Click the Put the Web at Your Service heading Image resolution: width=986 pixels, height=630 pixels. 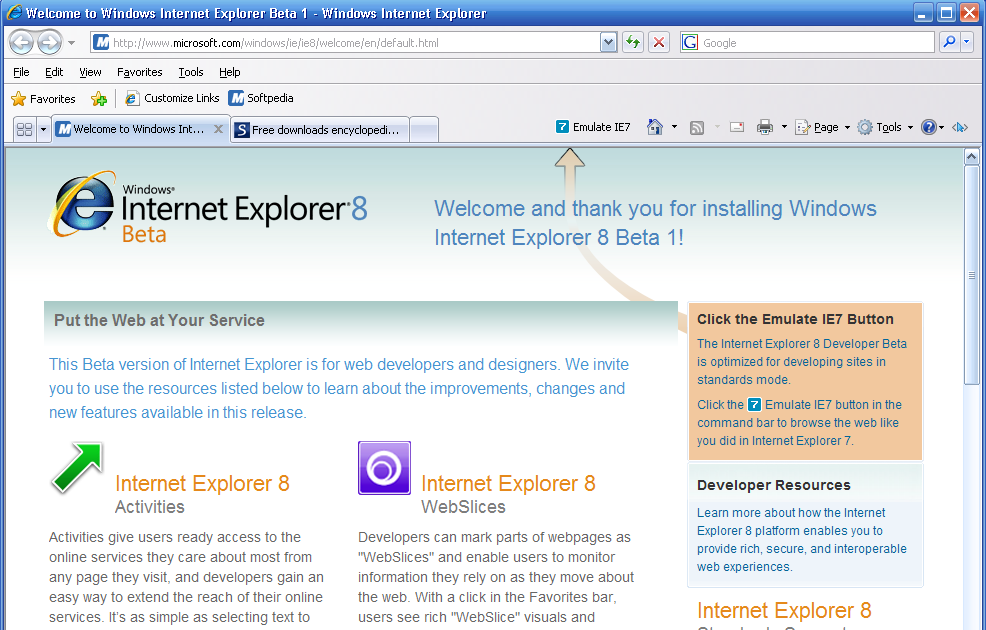(159, 320)
